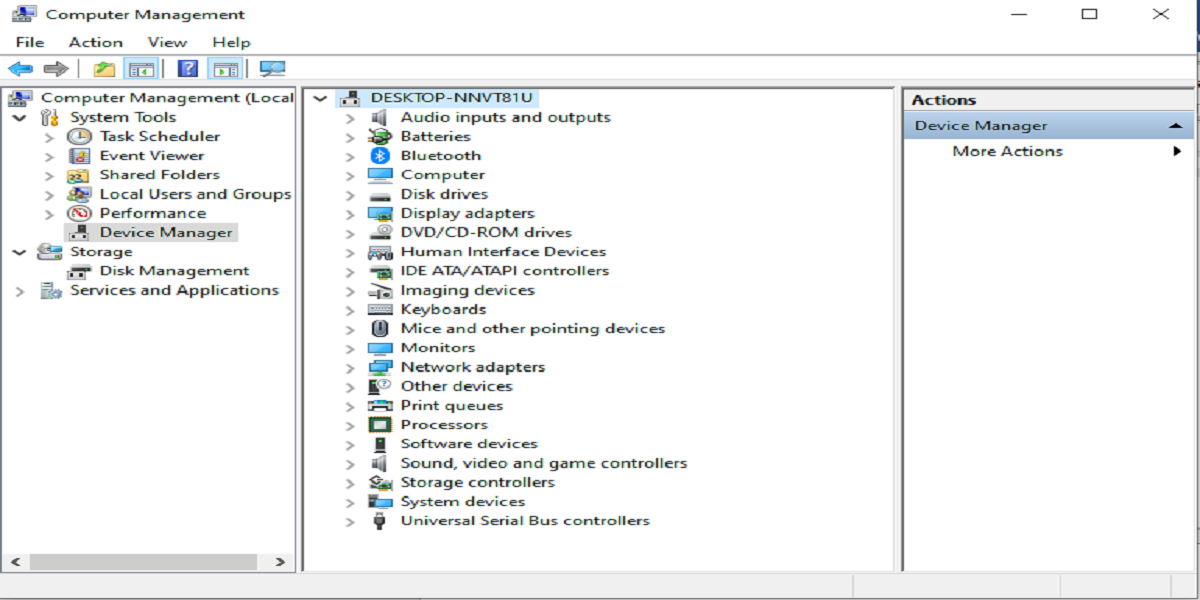Click the Help question-mark toolbar icon
The height and width of the screenshot is (600, 1200).
pyautogui.click(x=187, y=69)
